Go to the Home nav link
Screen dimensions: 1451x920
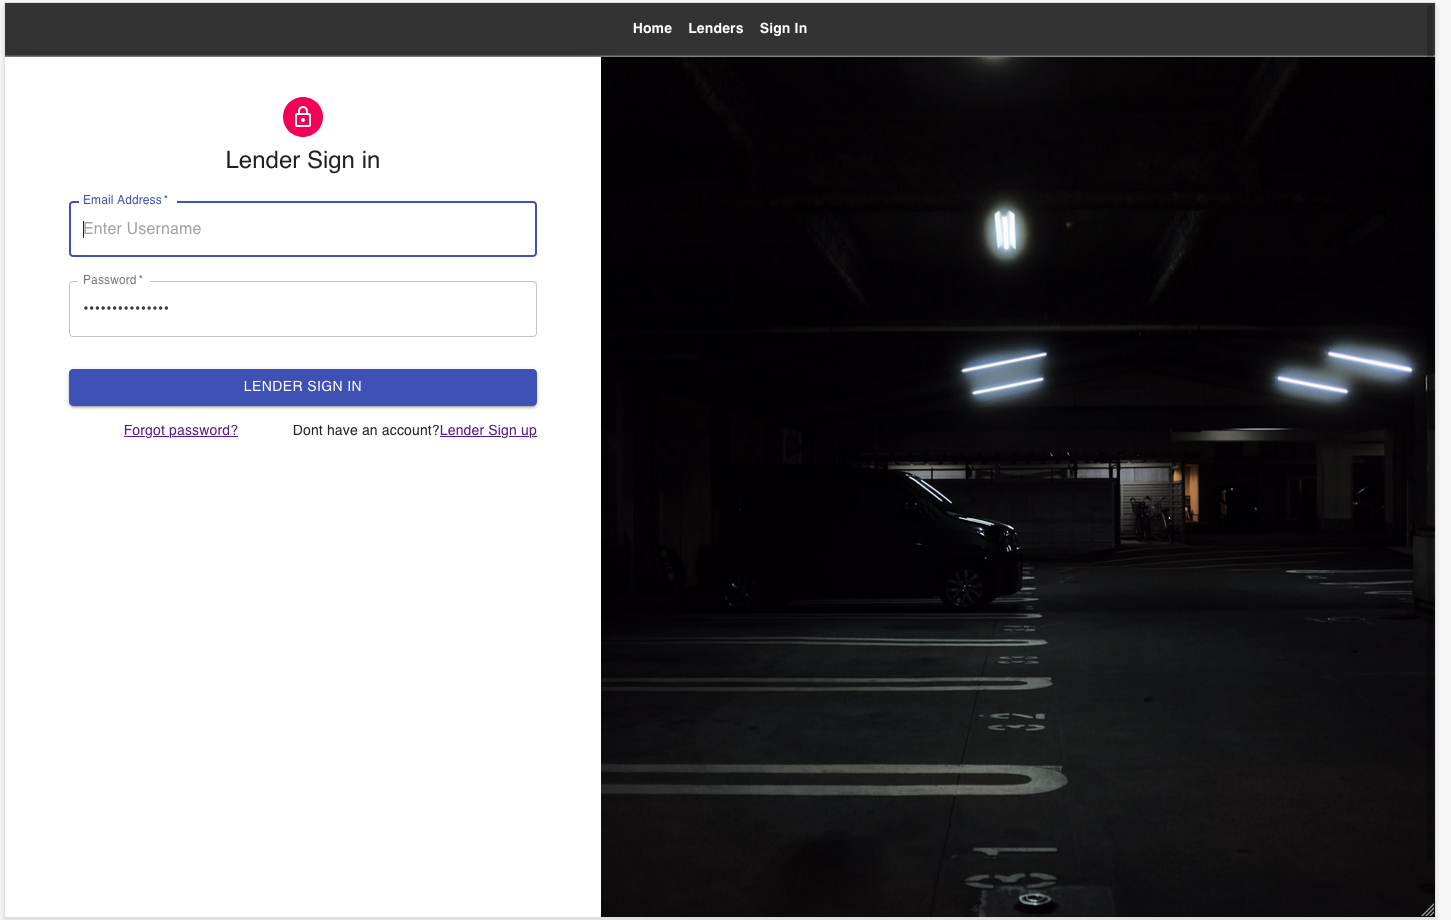652,28
